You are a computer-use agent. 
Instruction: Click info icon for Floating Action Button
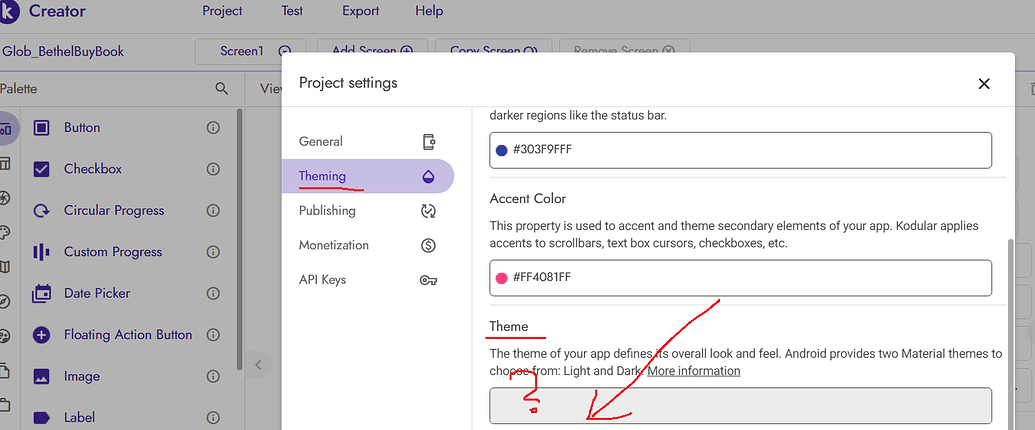click(213, 335)
